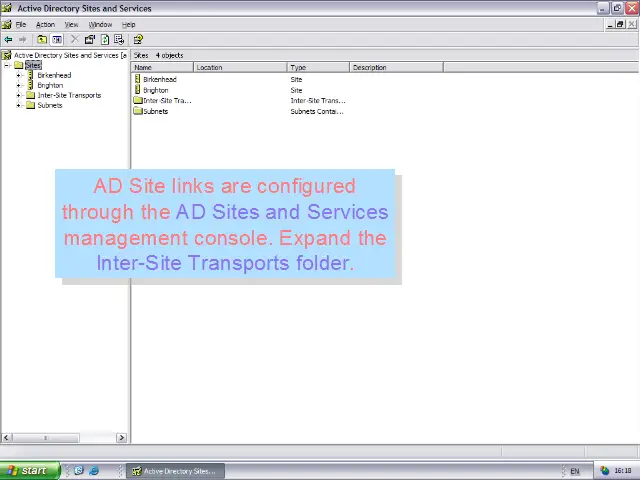Open the View menu
The width and height of the screenshot is (640, 480).
point(71,24)
